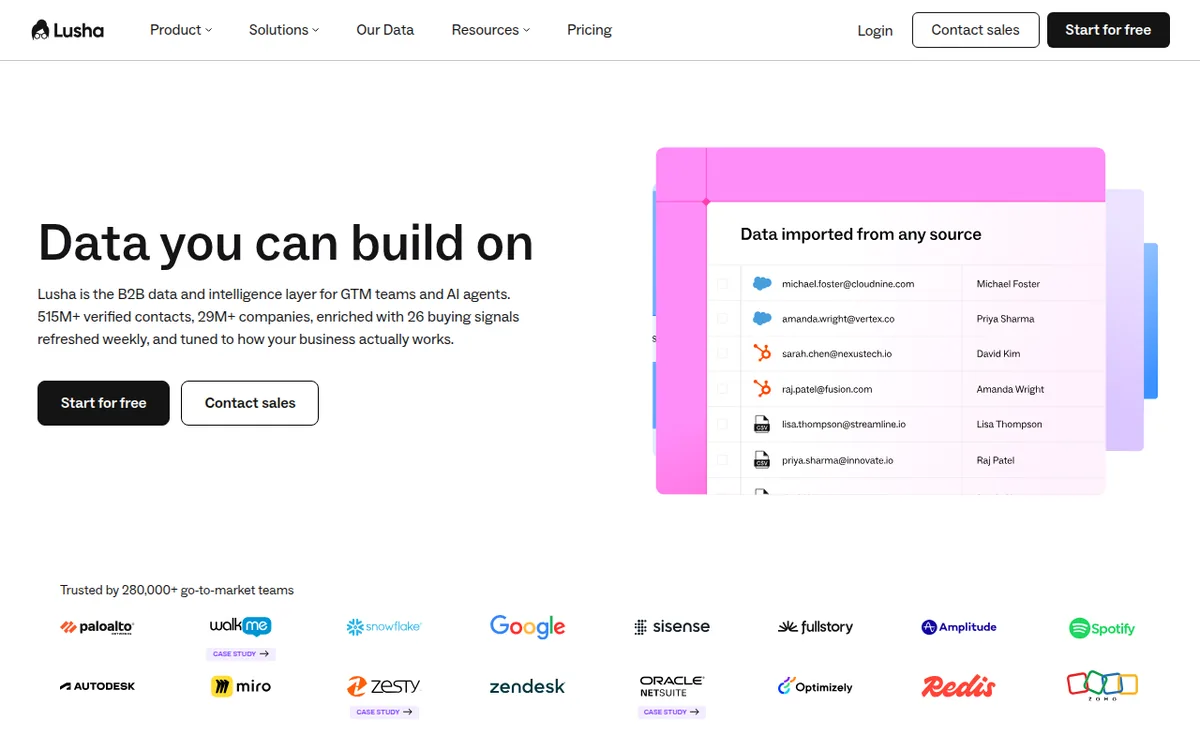The image size is (1200, 750).
Task: Select the email lisa.thompson@streamline.io
Action: pos(844,424)
